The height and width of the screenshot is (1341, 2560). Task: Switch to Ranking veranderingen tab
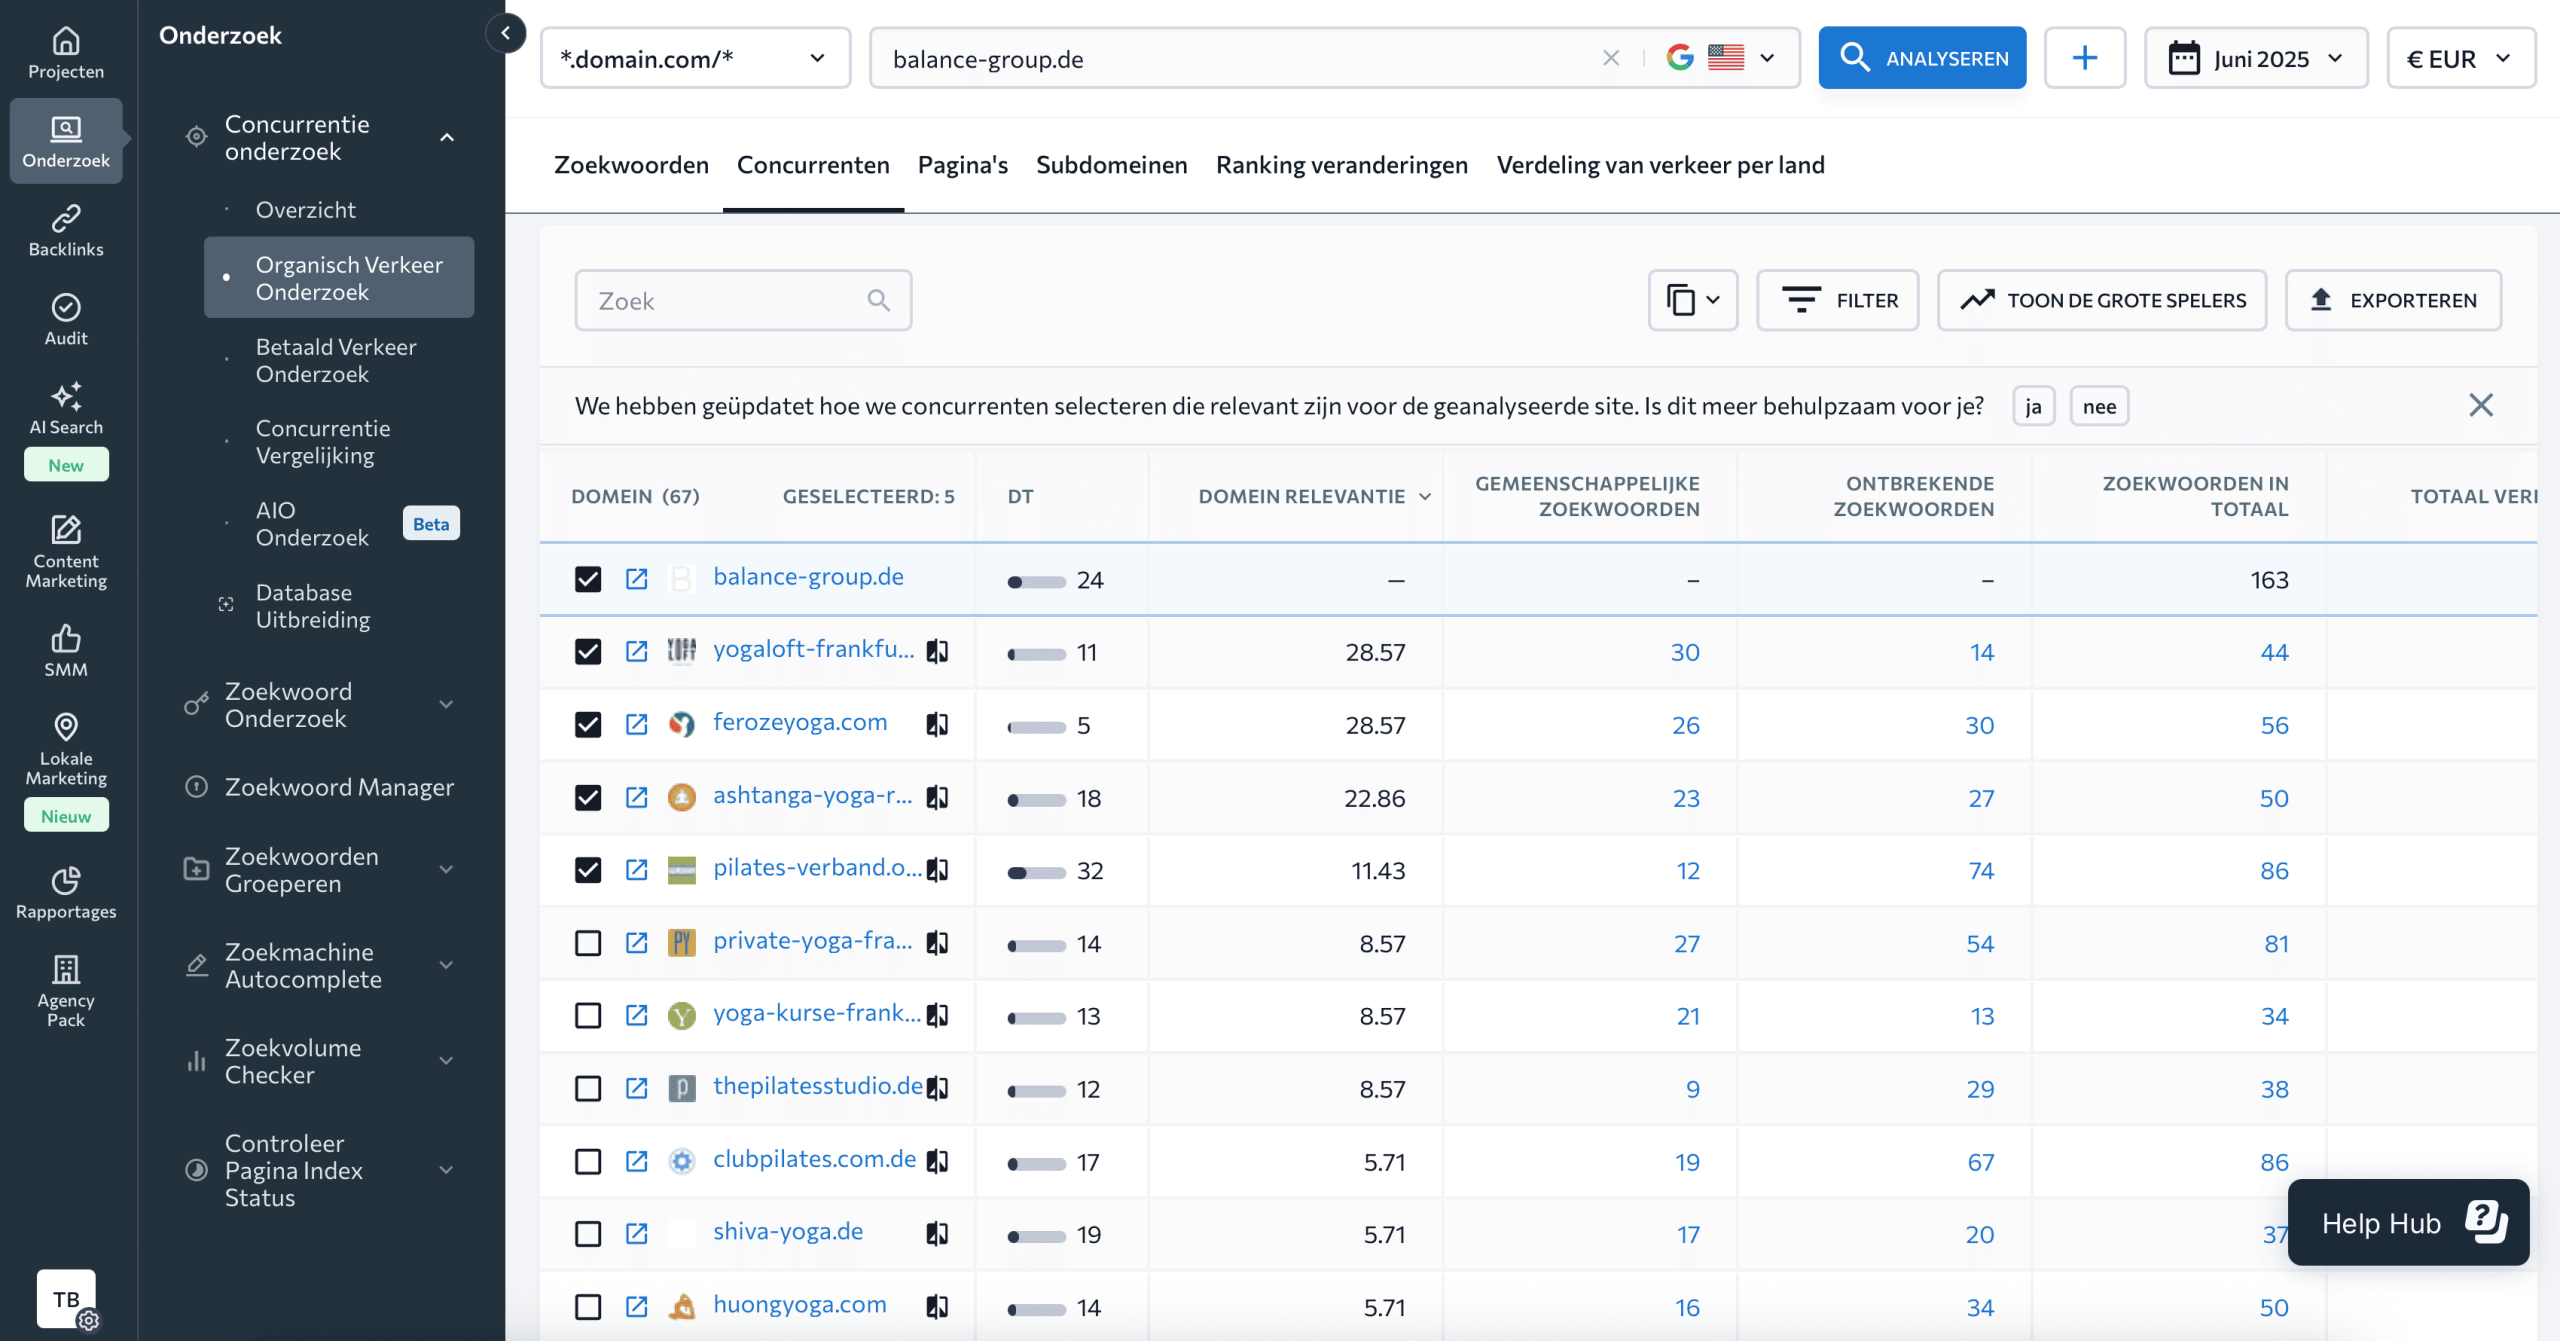click(x=1341, y=164)
